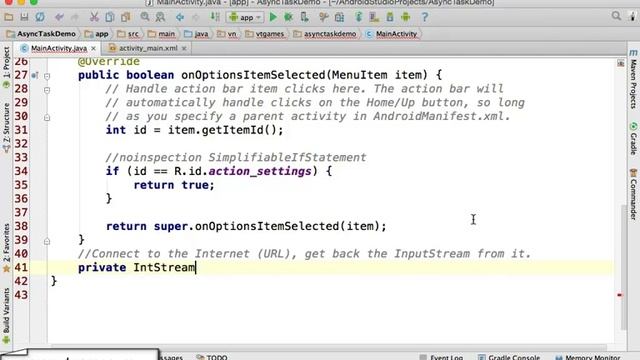Image resolution: width=640 pixels, height=360 pixels.
Task: Select AsyncTaskDemo in the breadcrumb bar
Action: coord(41,34)
